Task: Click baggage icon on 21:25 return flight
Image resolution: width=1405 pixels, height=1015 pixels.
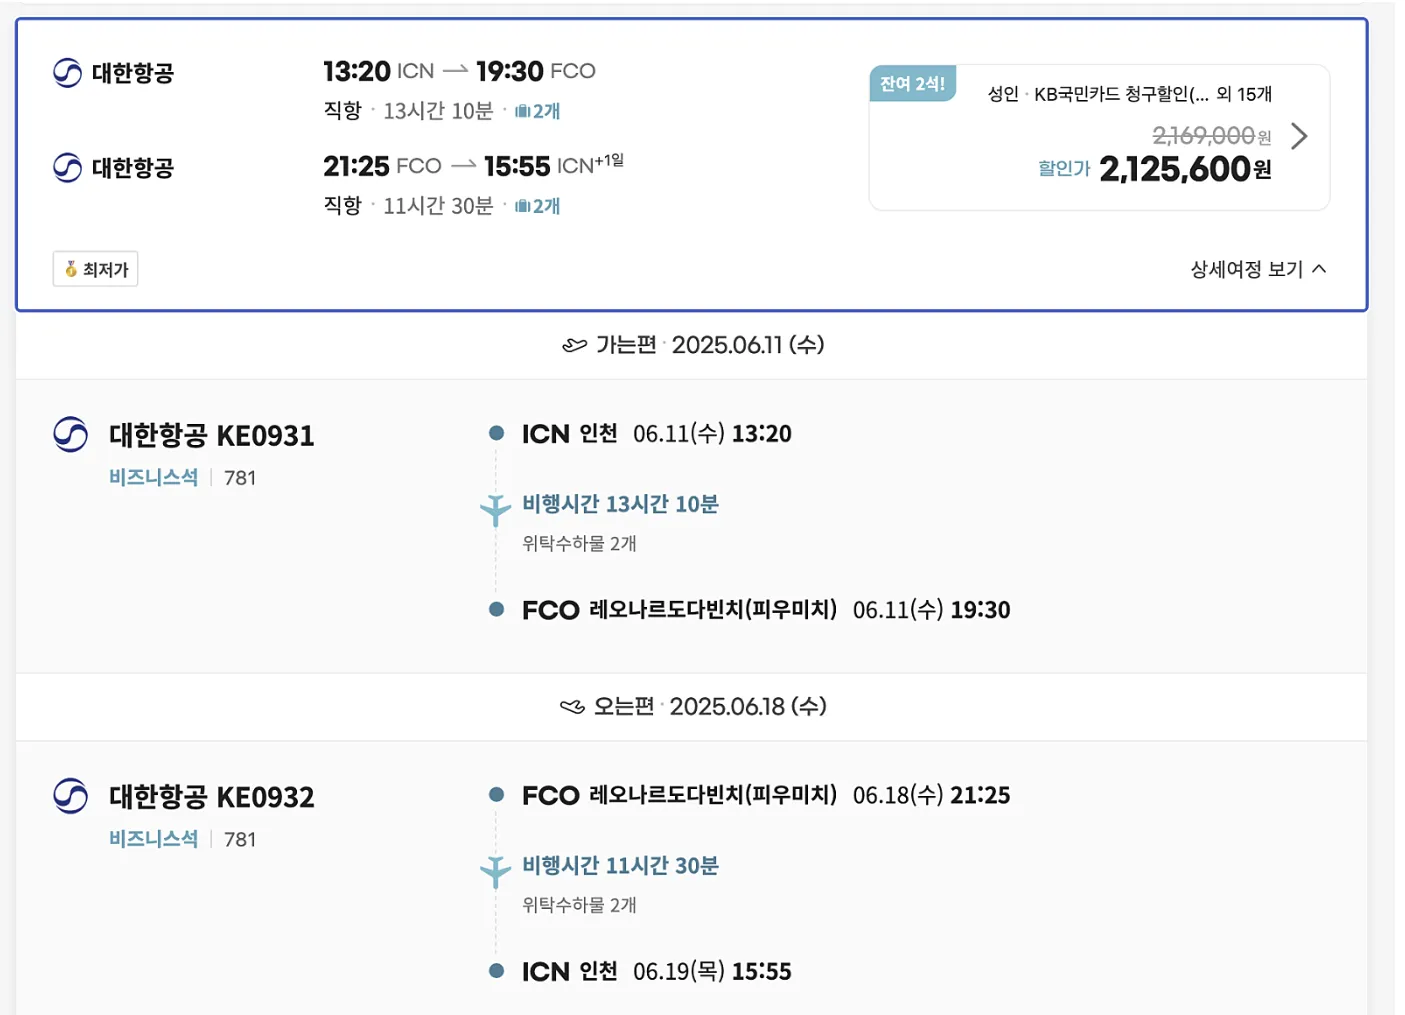Action: [522, 206]
